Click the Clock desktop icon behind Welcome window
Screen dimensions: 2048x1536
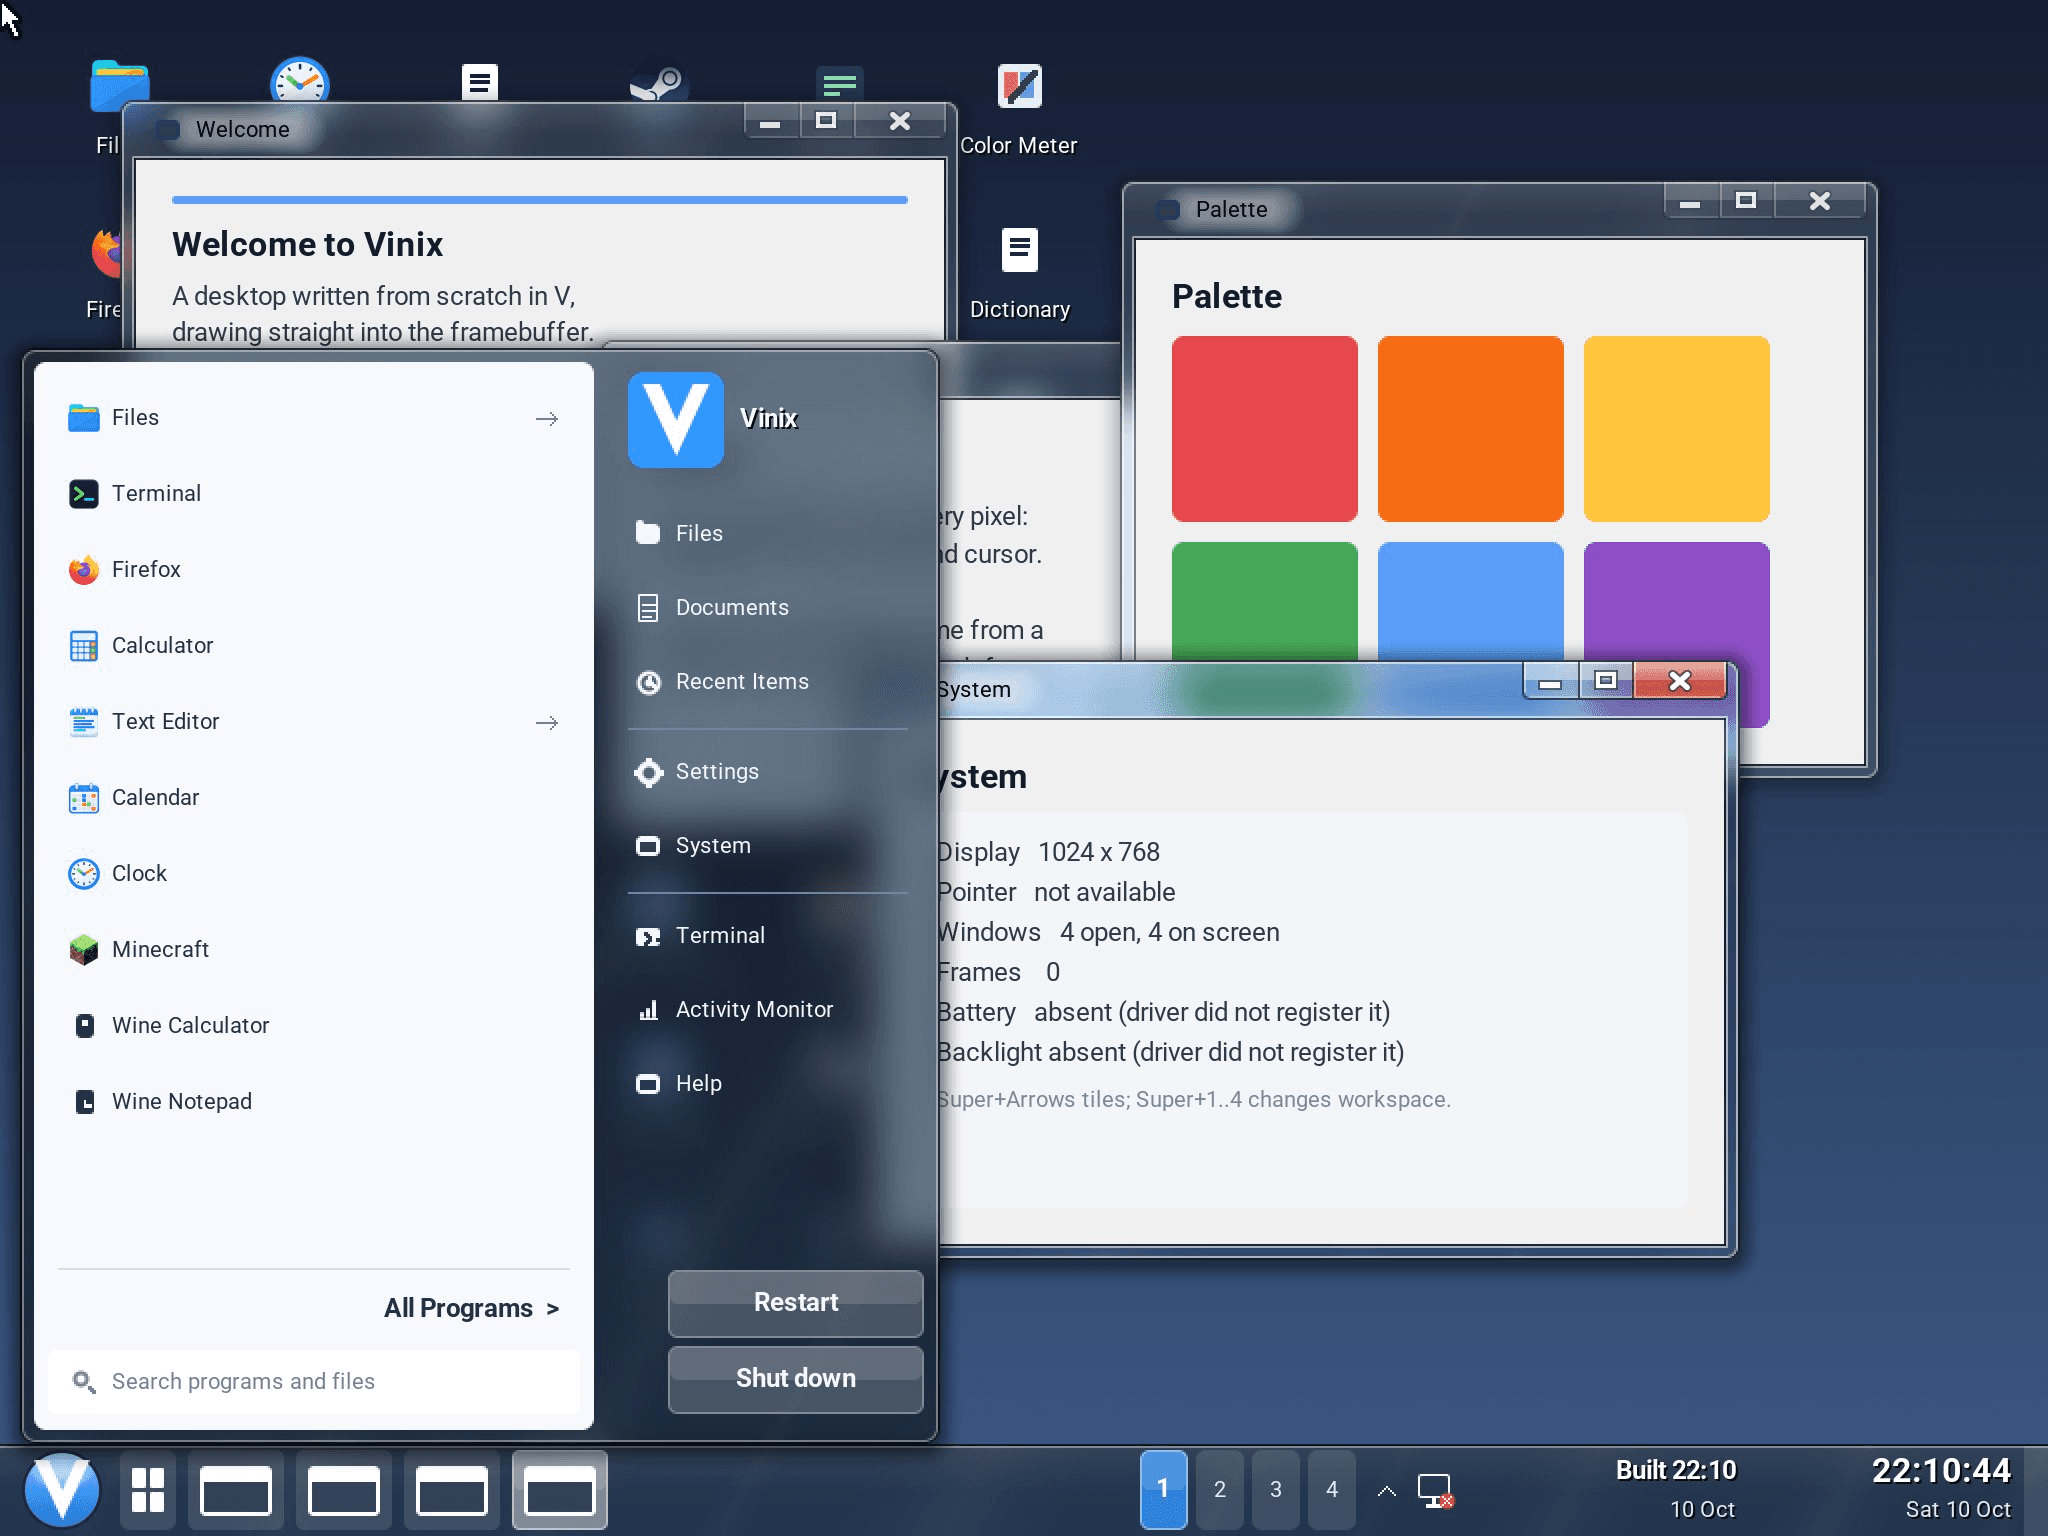299,80
